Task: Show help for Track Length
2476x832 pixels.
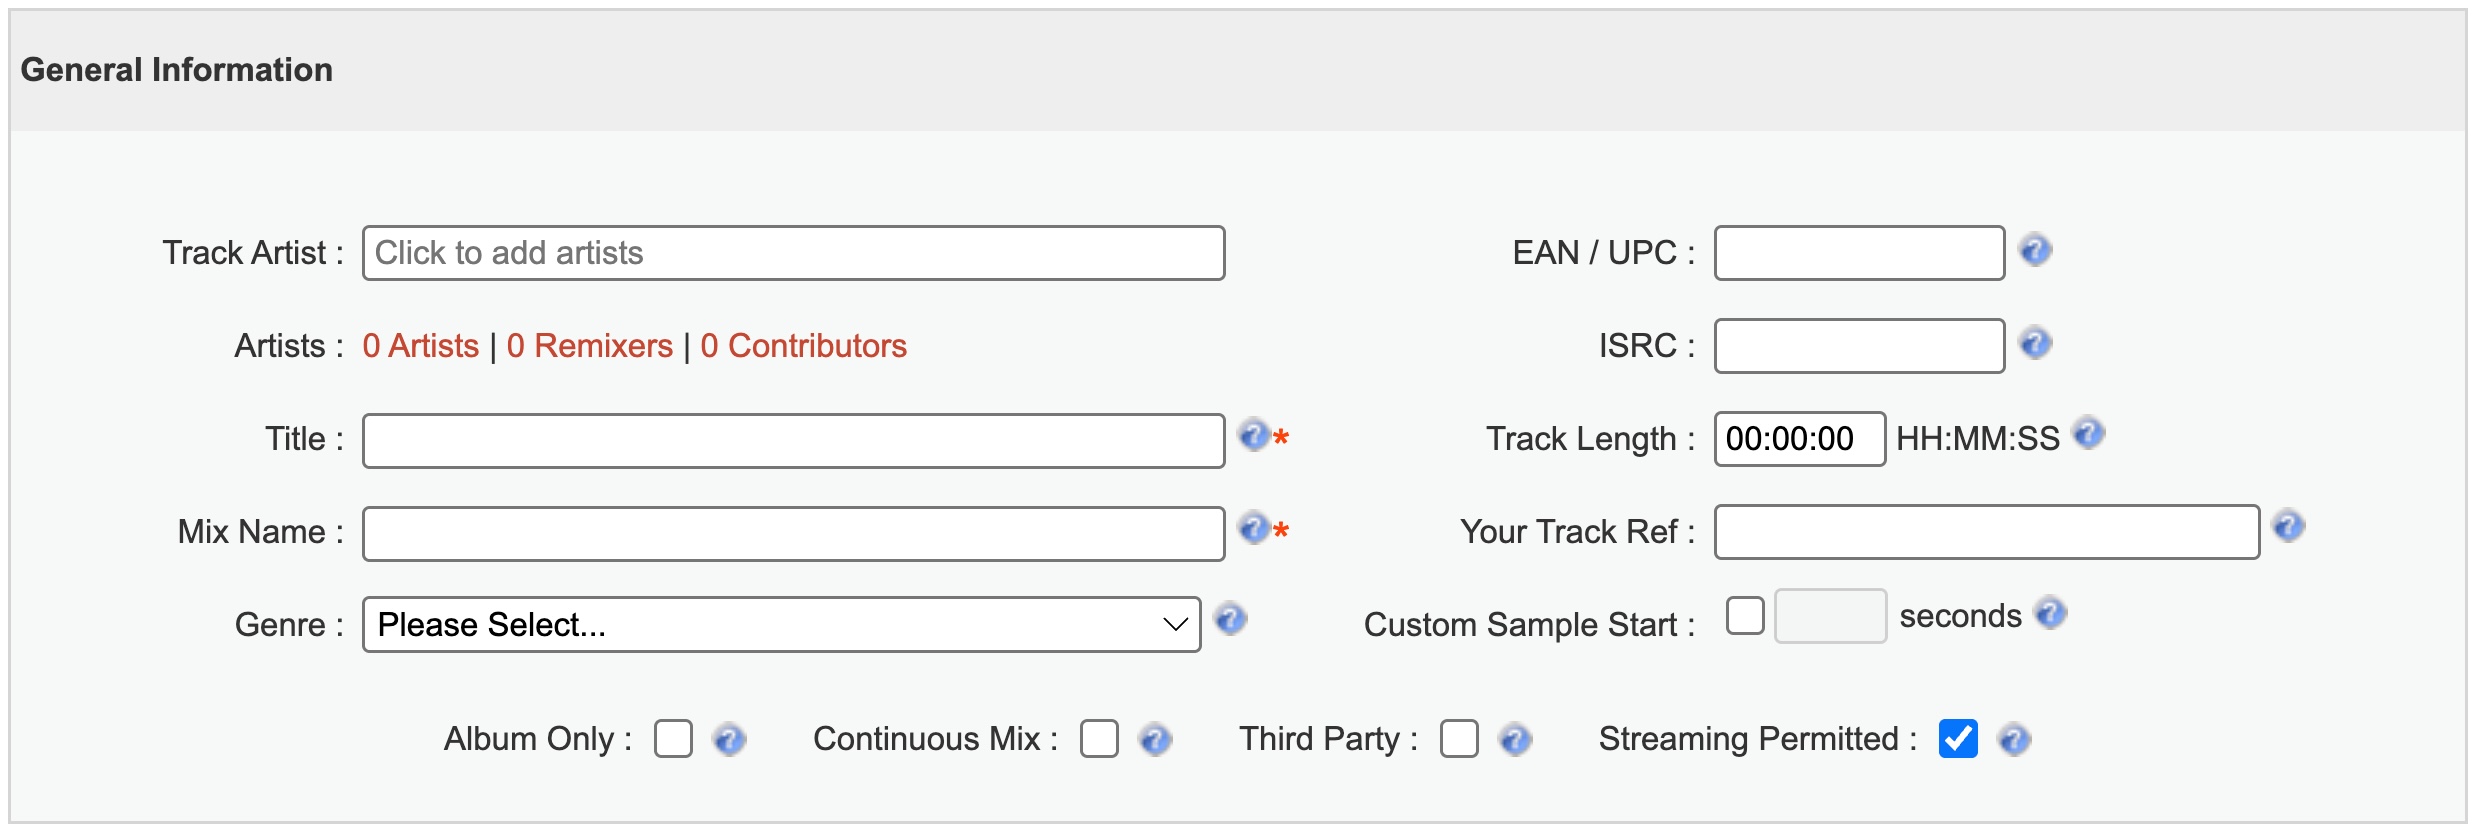Action: (x=2088, y=433)
